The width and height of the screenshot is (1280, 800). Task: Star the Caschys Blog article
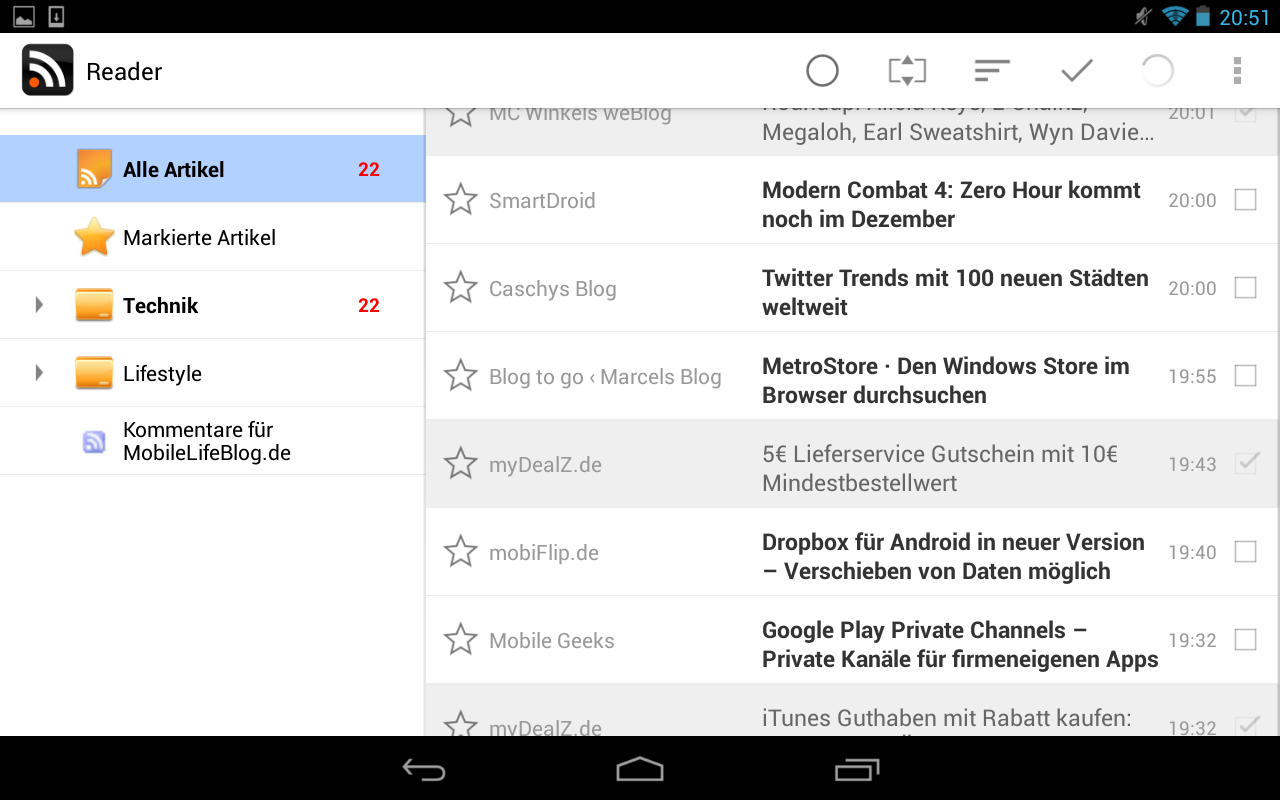pyautogui.click(x=460, y=287)
